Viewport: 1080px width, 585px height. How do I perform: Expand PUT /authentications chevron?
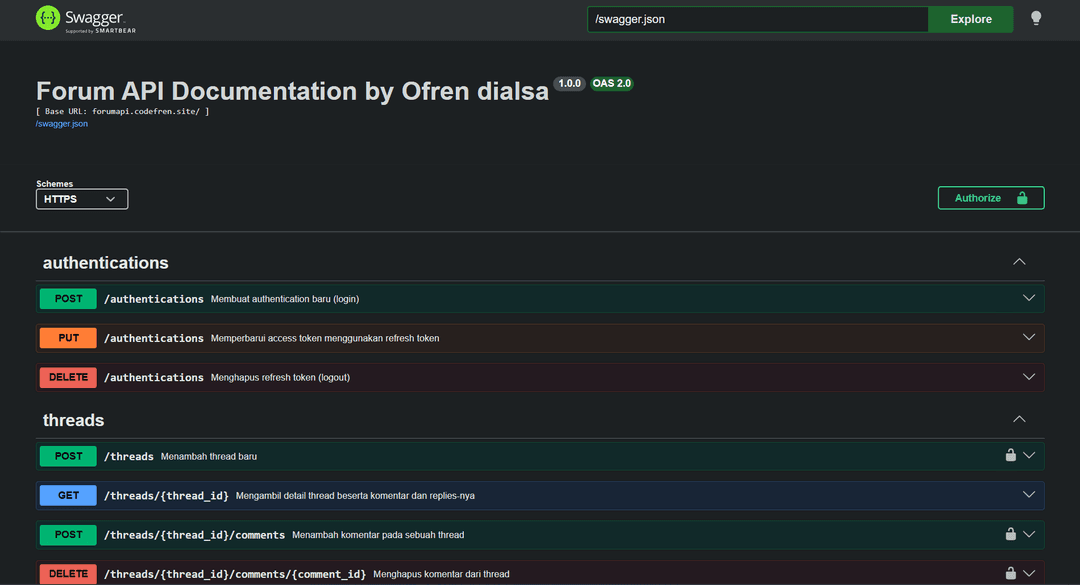(1028, 338)
